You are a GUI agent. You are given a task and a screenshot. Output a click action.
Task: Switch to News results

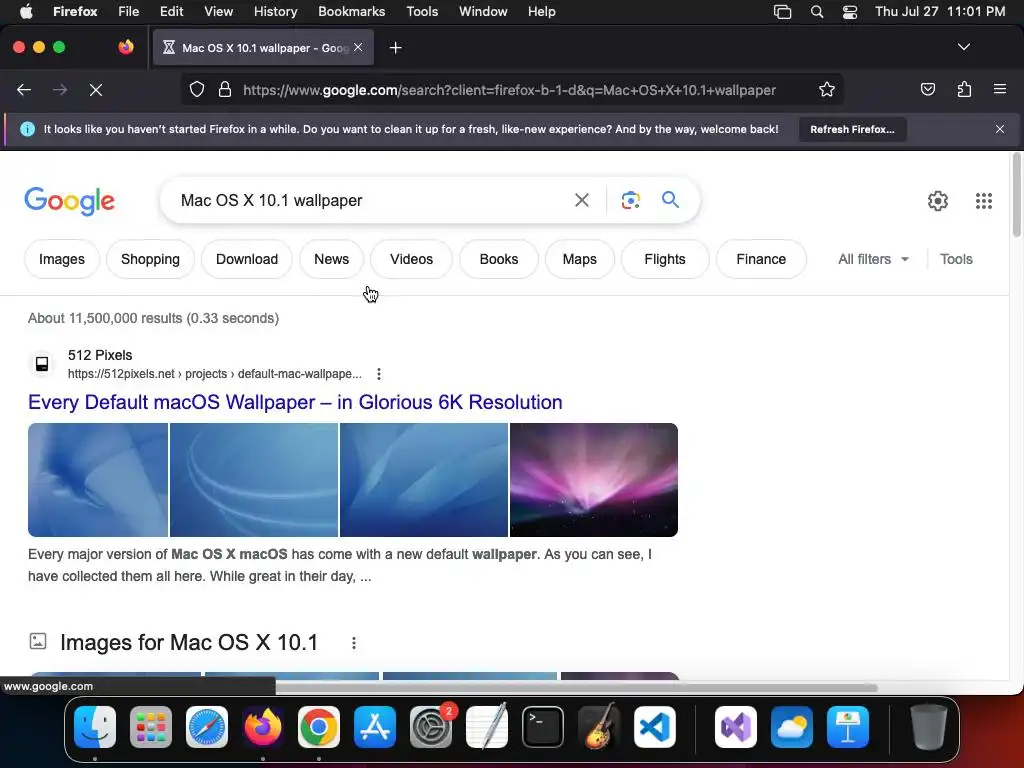(x=331, y=259)
